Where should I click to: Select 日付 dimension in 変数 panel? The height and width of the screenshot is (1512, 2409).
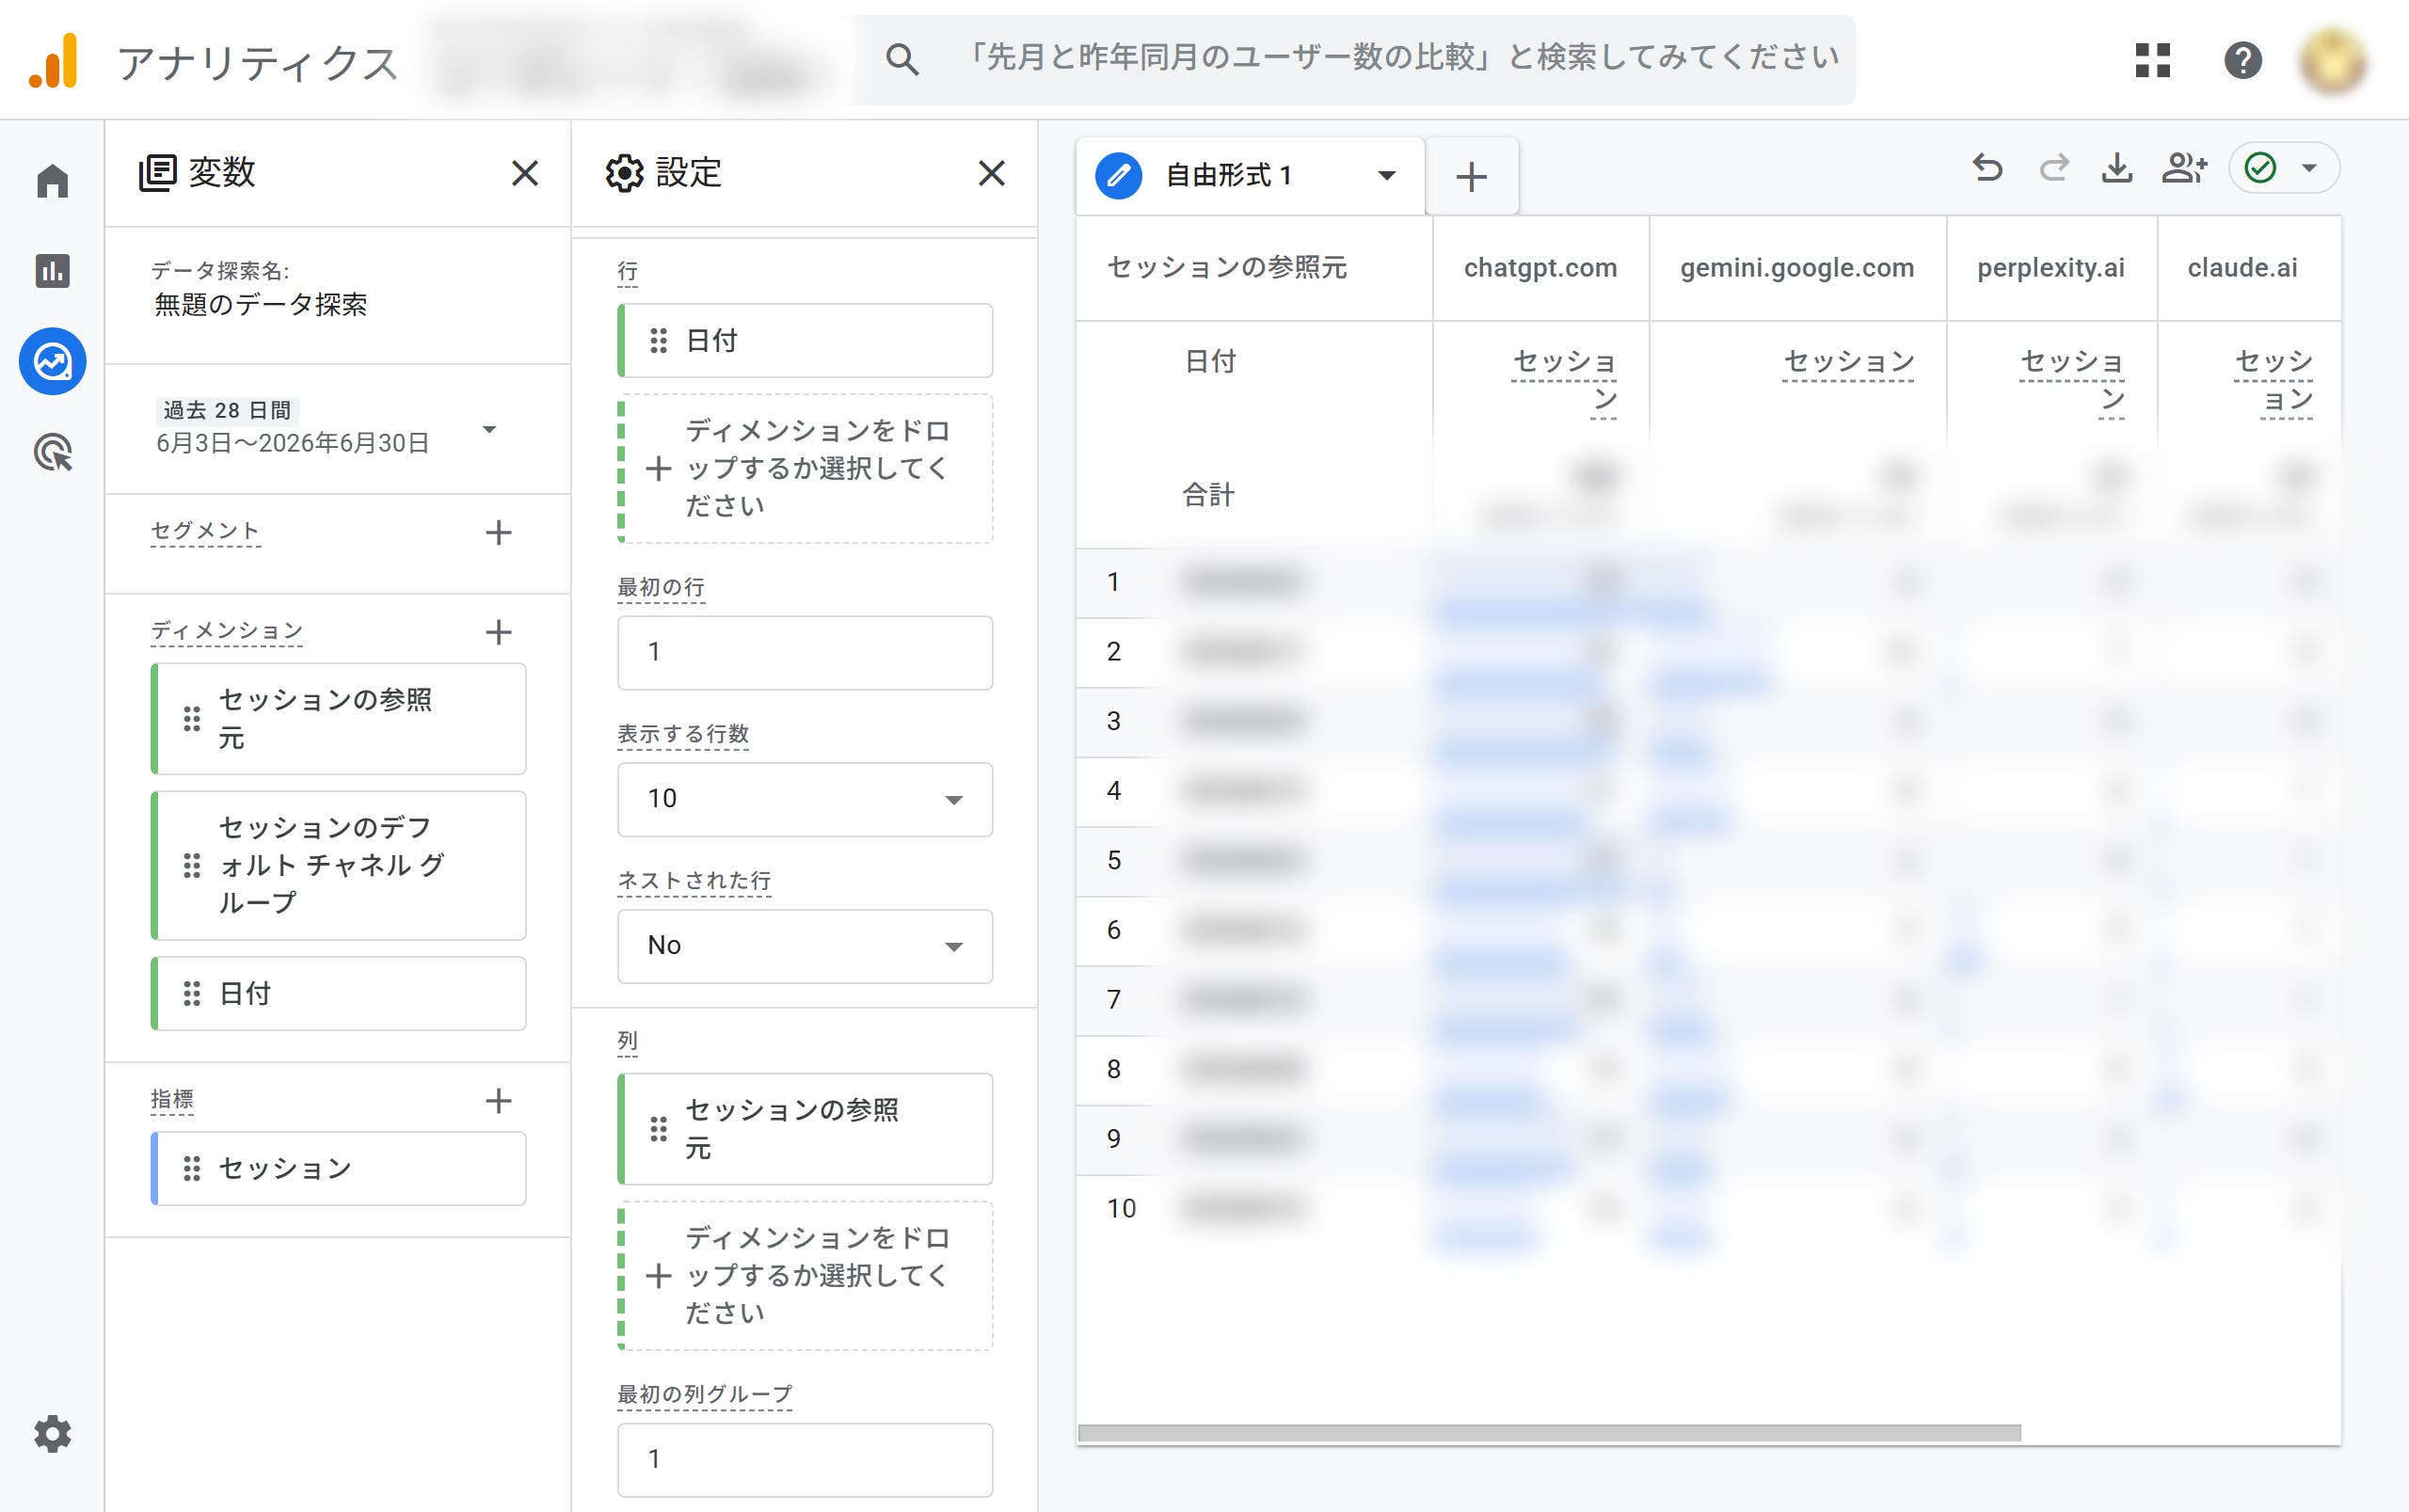(338, 994)
